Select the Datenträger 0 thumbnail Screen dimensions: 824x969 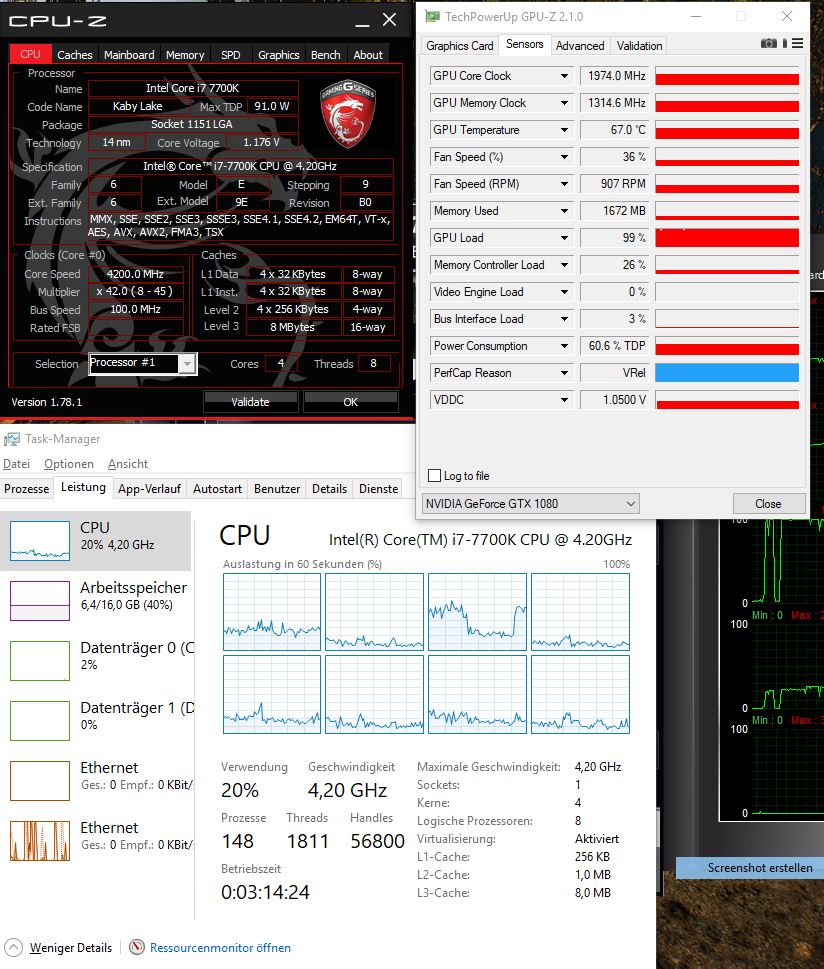tap(40, 661)
